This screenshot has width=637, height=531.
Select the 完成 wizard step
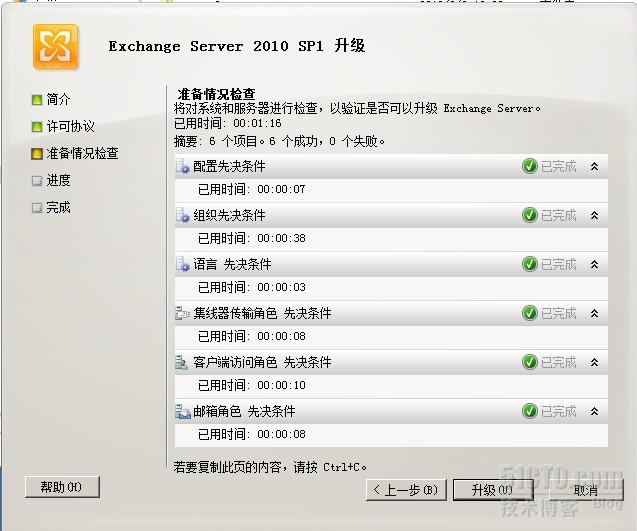pyautogui.click(x=58, y=208)
